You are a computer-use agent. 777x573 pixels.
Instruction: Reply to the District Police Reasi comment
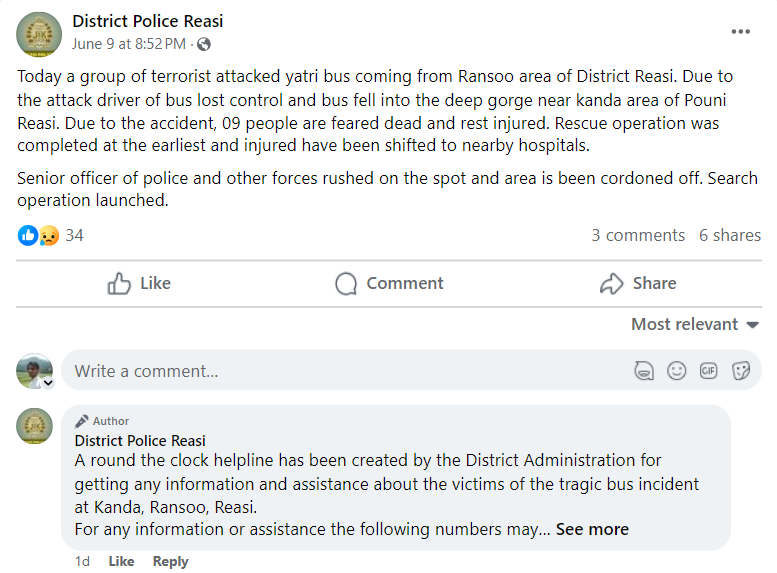170,561
